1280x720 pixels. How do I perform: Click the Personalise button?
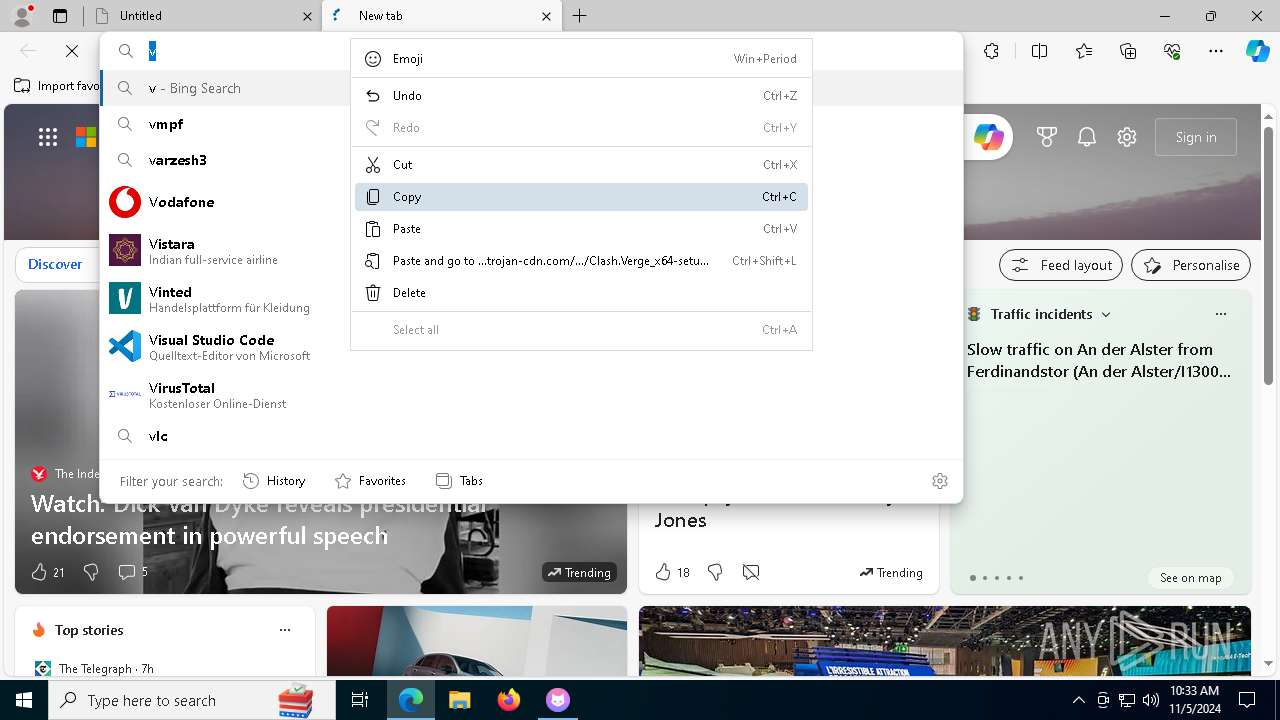tap(1191, 265)
